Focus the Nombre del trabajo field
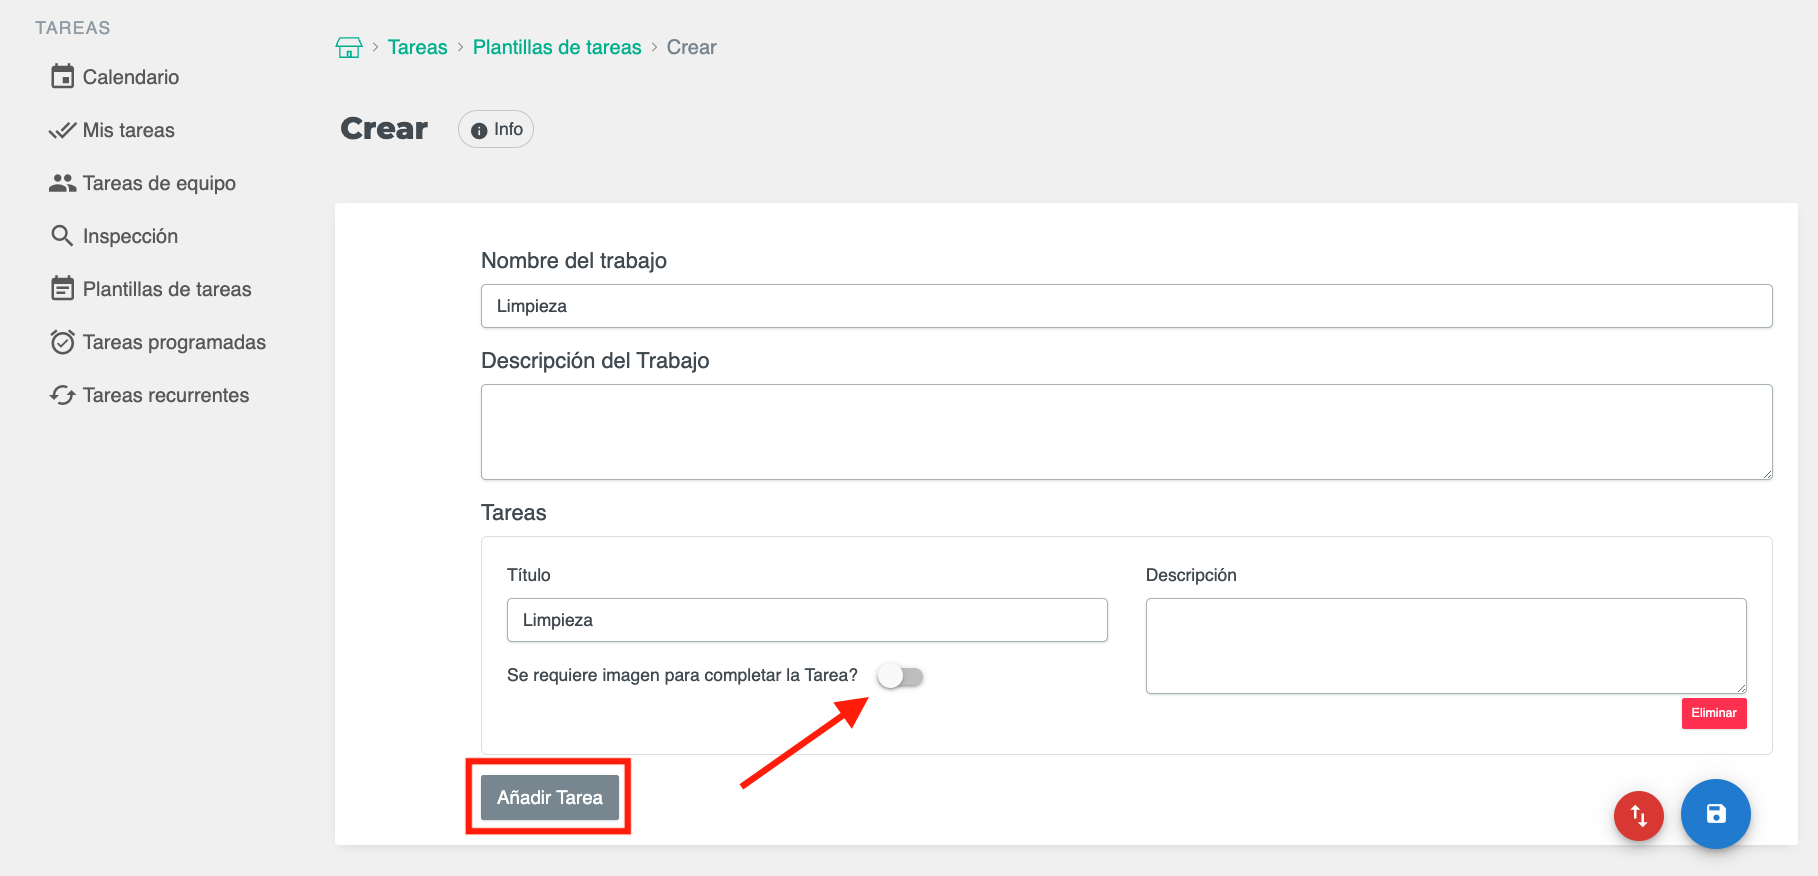The height and width of the screenshot is (876, 1818). pos(1126,306)
